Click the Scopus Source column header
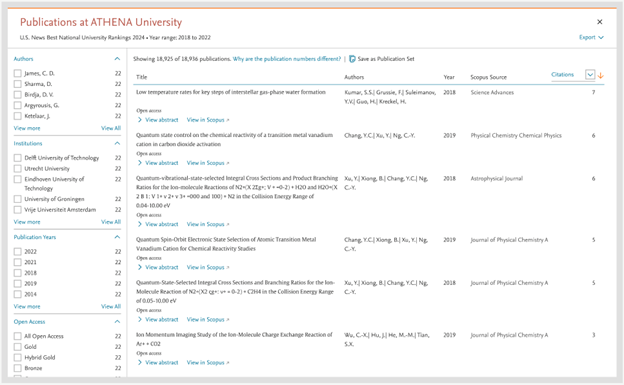The height and width of the screenshot is (385, 624). (x=489, y=77)
